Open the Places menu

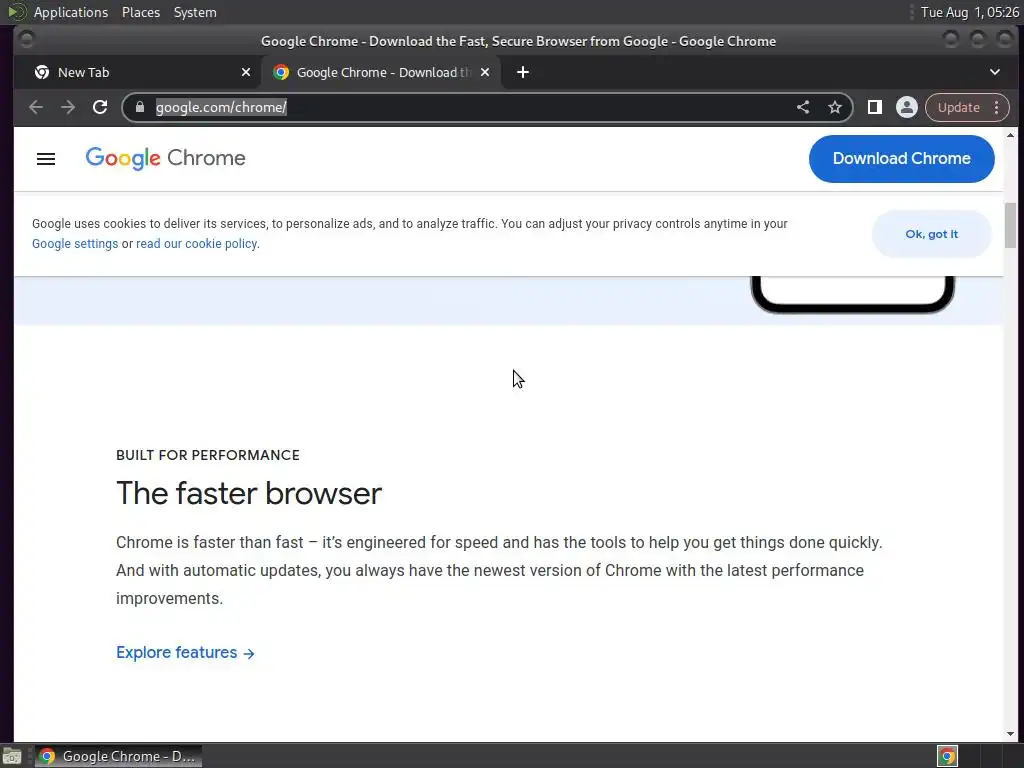click(x=141, y=12)
